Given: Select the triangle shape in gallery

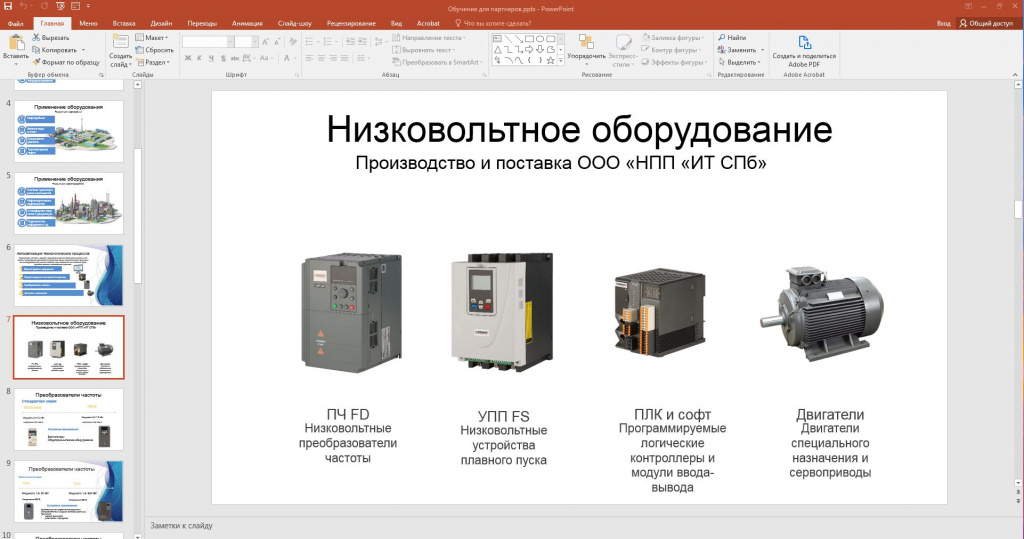Looking at the screenshot, I should (498, 50).
